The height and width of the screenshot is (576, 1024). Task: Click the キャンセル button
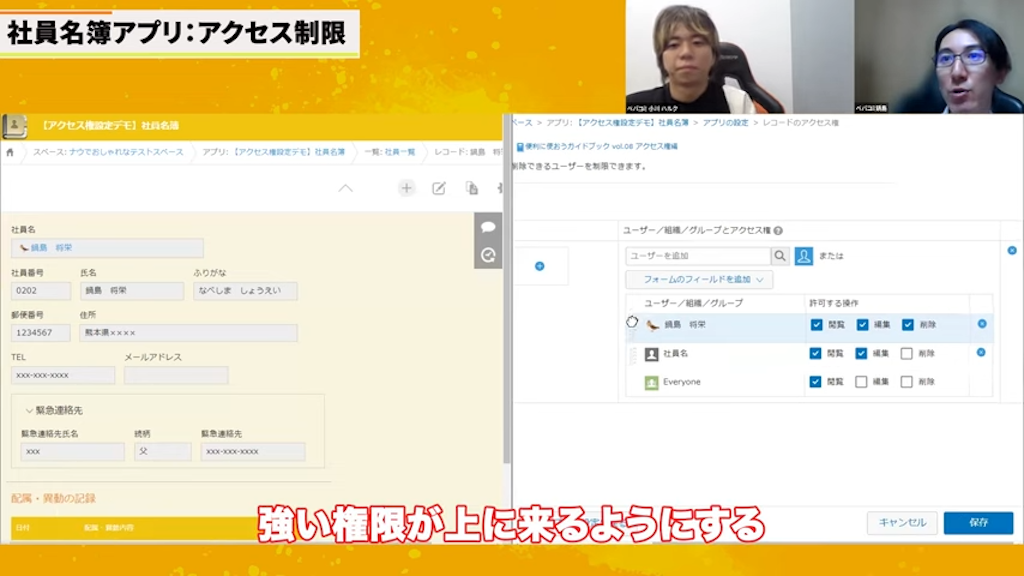[x=901, y=523]
